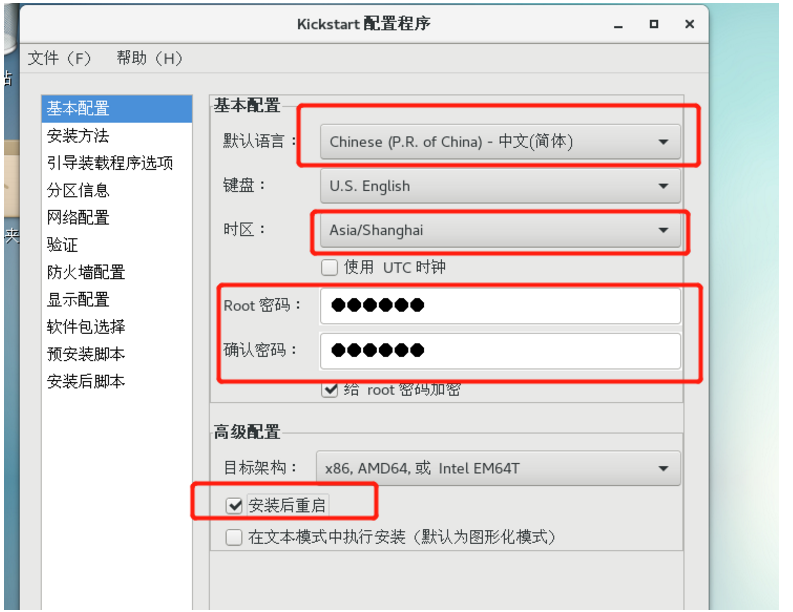
Task: Open 防火墙配置 section
Action: [117, 272]
